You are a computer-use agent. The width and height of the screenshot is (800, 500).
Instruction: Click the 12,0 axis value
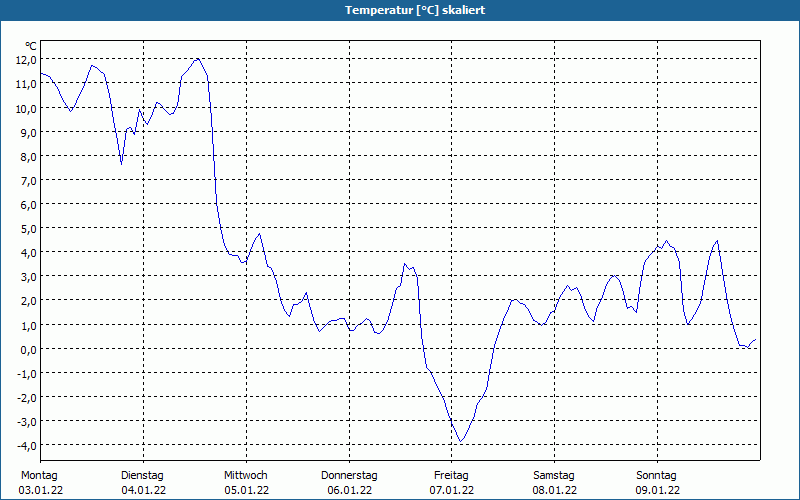pos(26,60)
